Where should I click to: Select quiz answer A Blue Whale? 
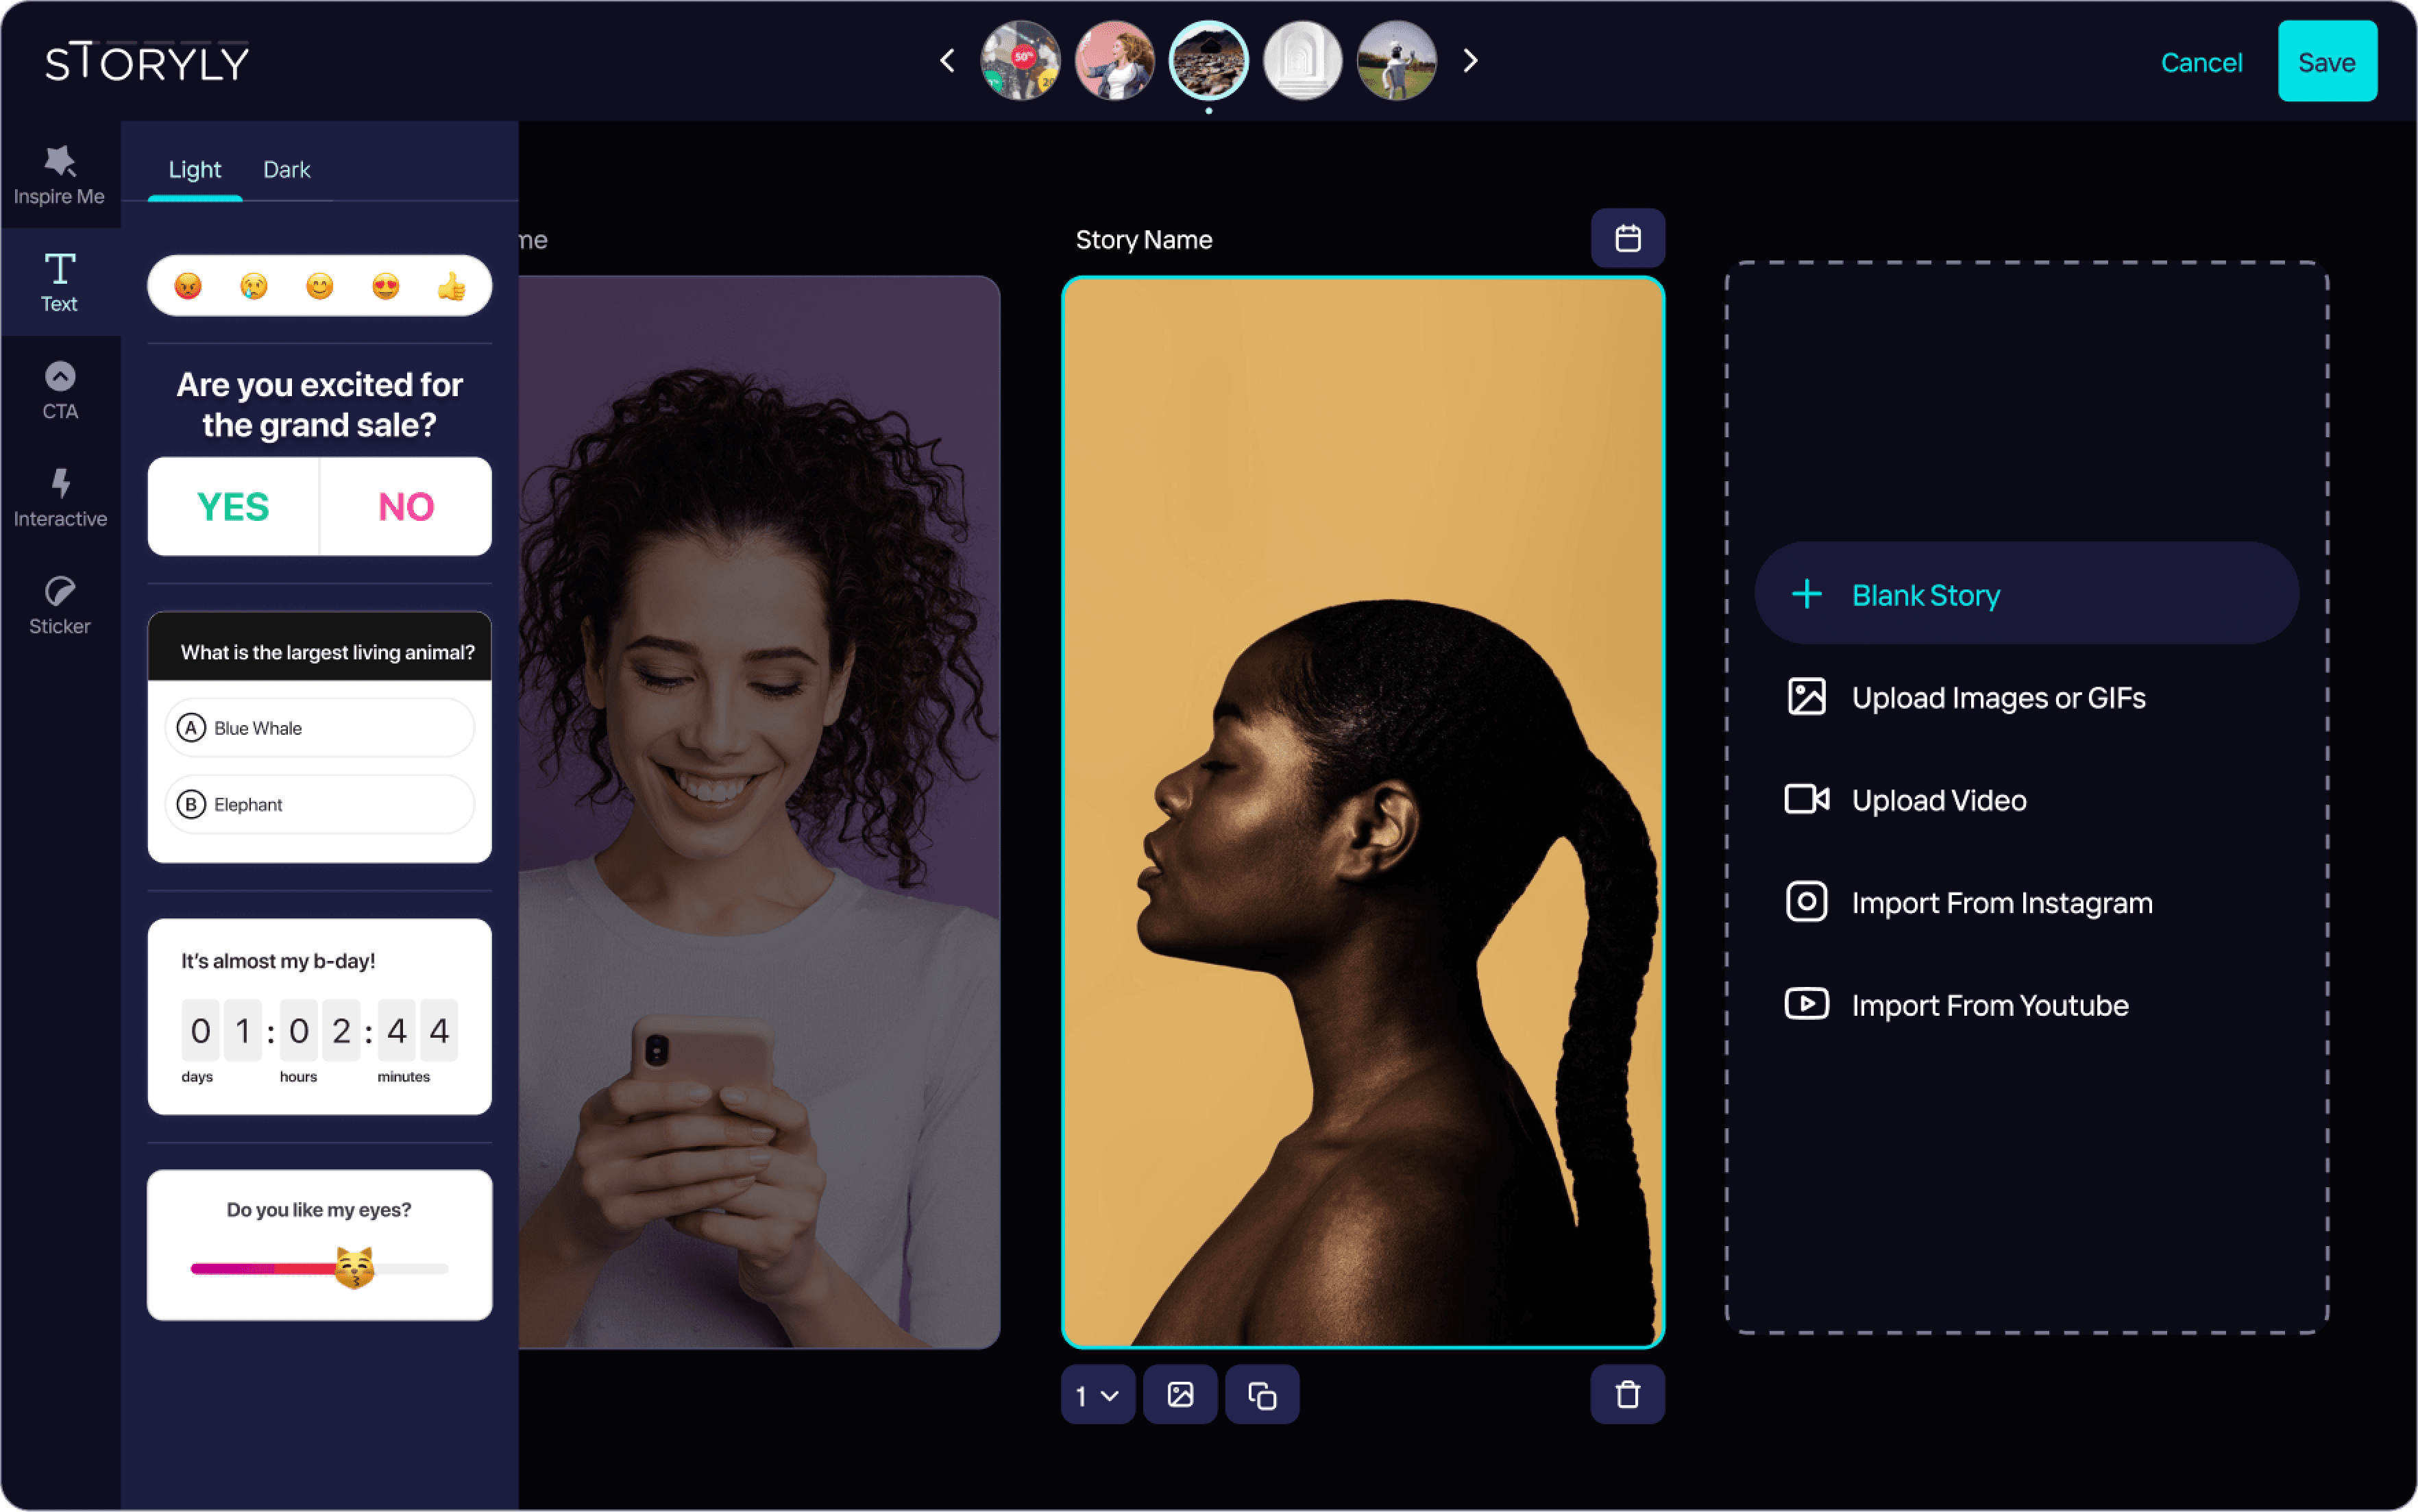point(319,728)
